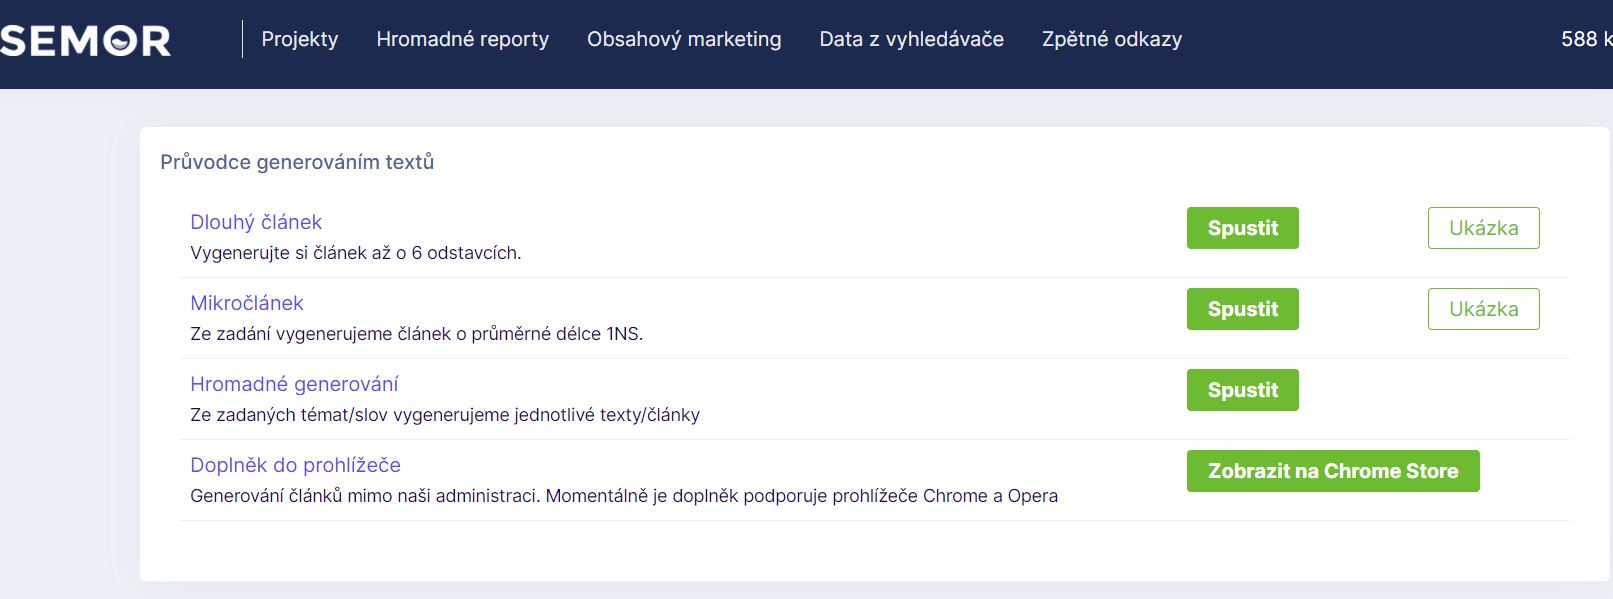
Task: View Ukázka sample for Mikročlánek
Action: click(x=1484, y=309)
